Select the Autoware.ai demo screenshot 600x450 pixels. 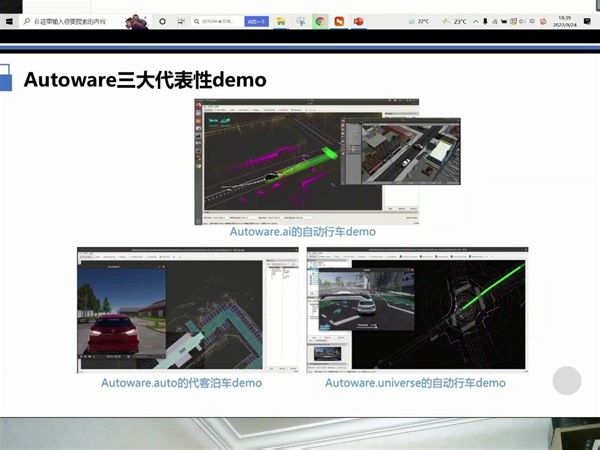pos(307,162)
